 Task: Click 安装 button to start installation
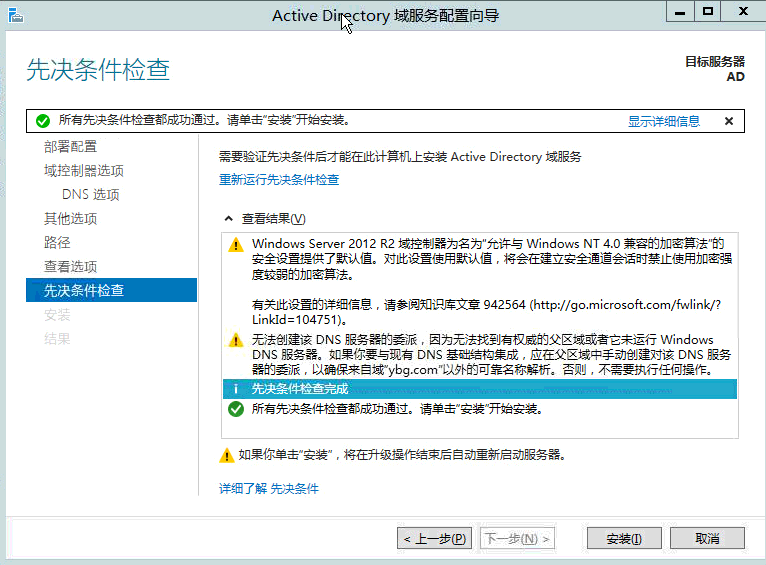coord(624,539)
